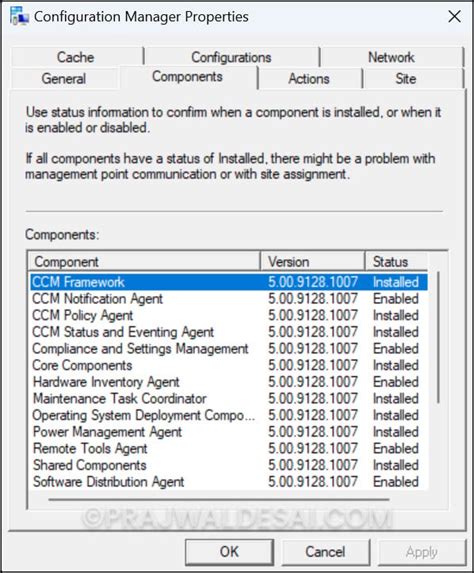Select the CCM Framework row

tap(229, 282)
